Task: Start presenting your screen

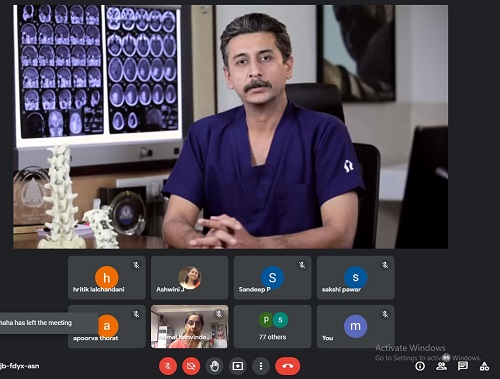Action: point(238,366)
